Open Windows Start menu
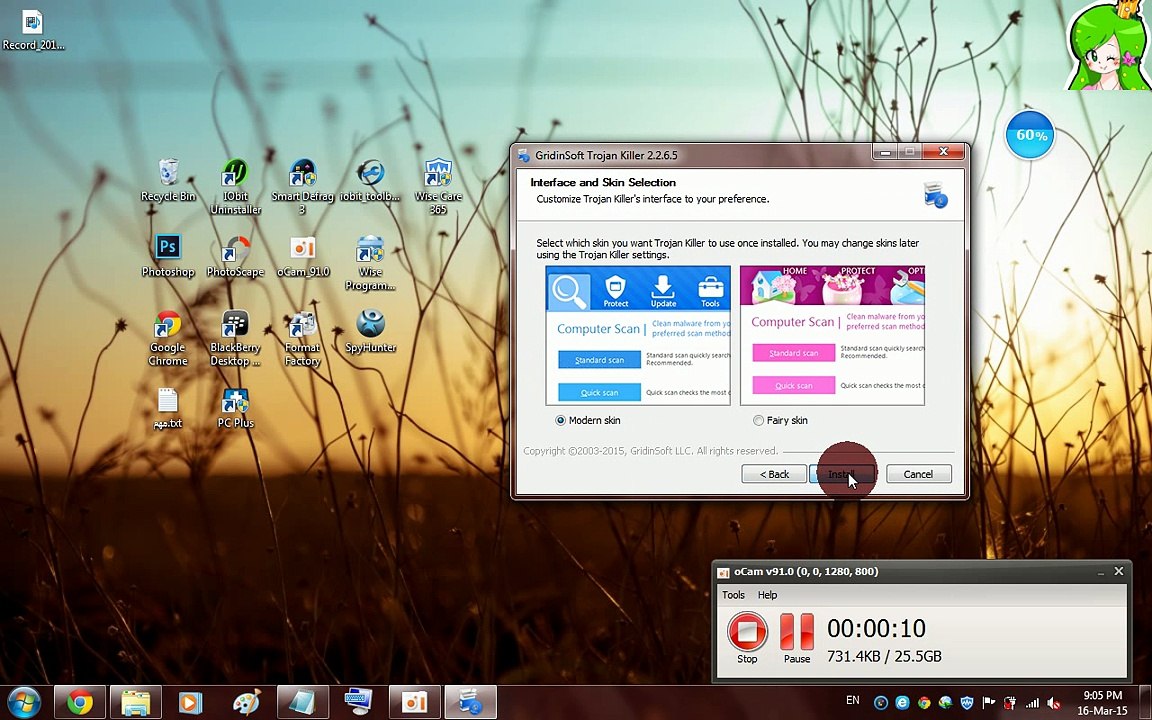1152x720 pixels. 24,702
